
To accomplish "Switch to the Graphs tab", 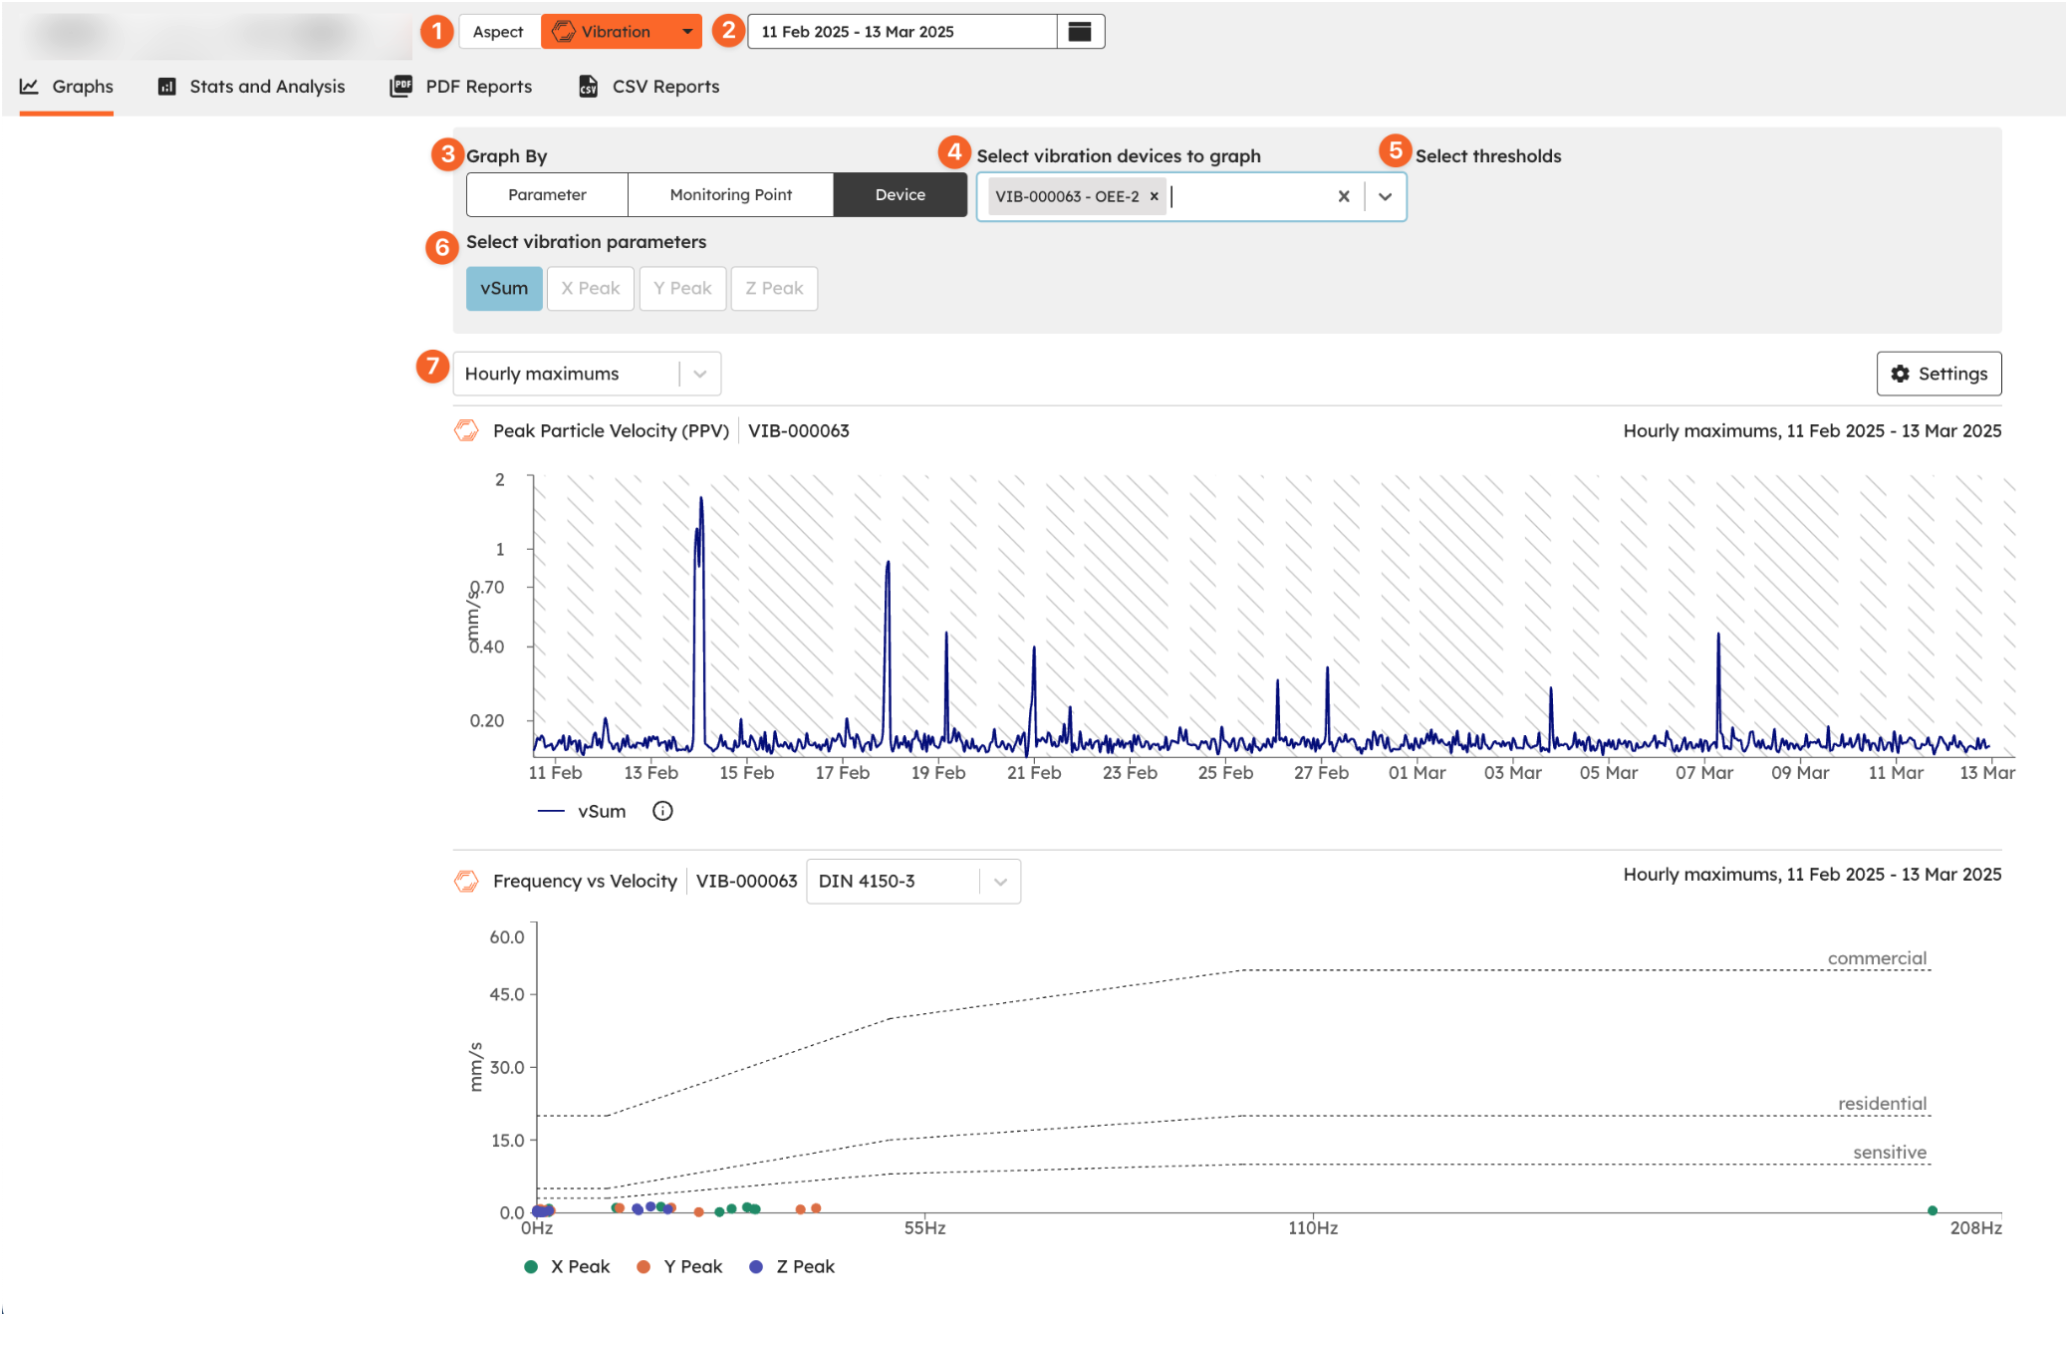I will coord(67,87).
